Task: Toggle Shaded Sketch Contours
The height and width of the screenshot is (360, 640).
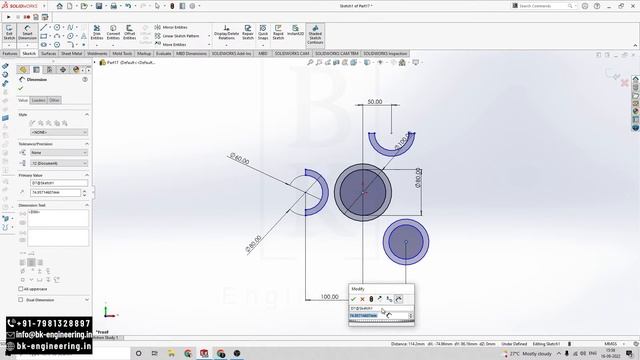Action: (315, 34)
